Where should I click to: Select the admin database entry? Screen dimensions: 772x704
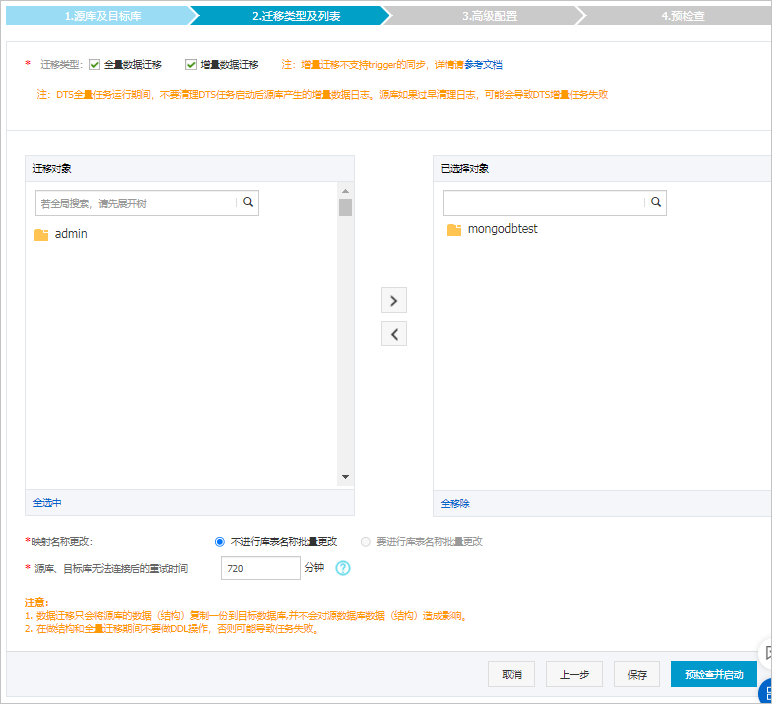tap(71, 234)
